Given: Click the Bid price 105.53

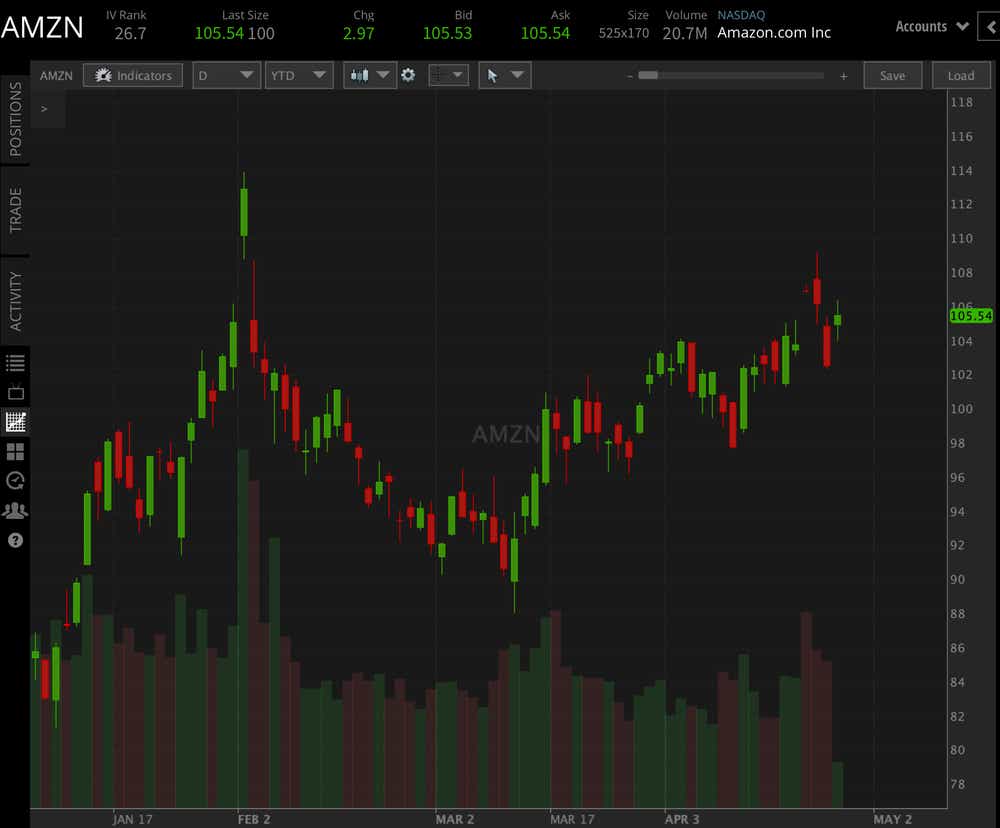Looking at the screenshot, I should point(447,33).
